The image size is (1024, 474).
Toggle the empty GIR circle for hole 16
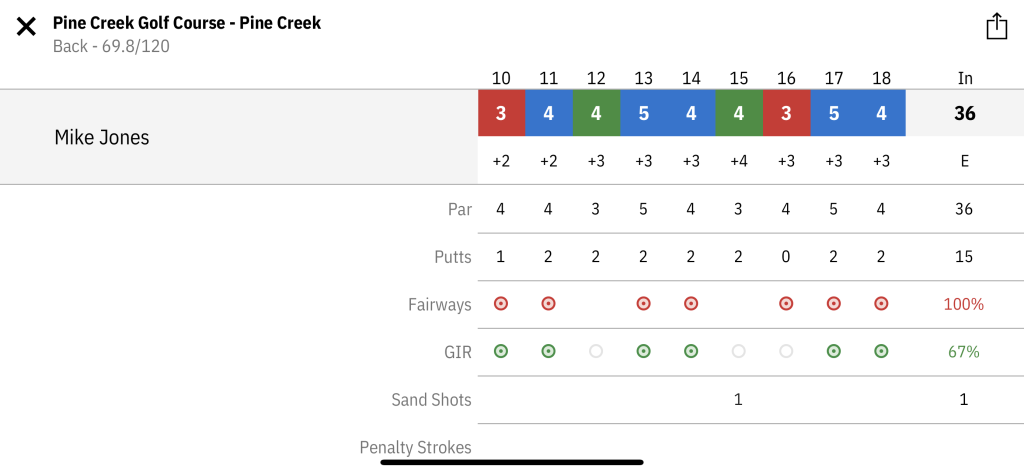(x=786, y=351)
